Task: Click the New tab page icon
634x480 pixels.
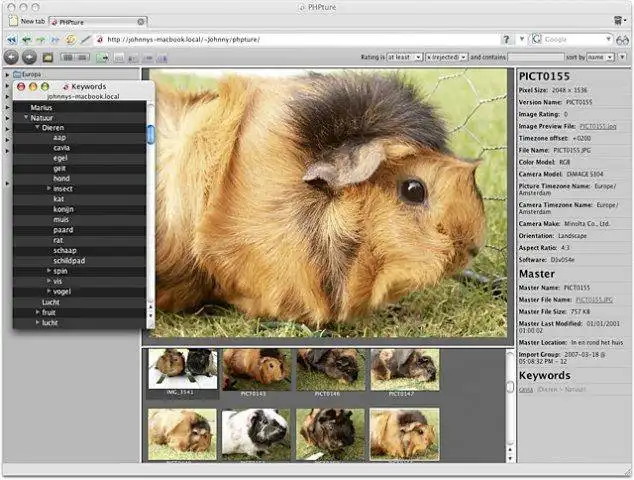Action: (x=13, y=21)
